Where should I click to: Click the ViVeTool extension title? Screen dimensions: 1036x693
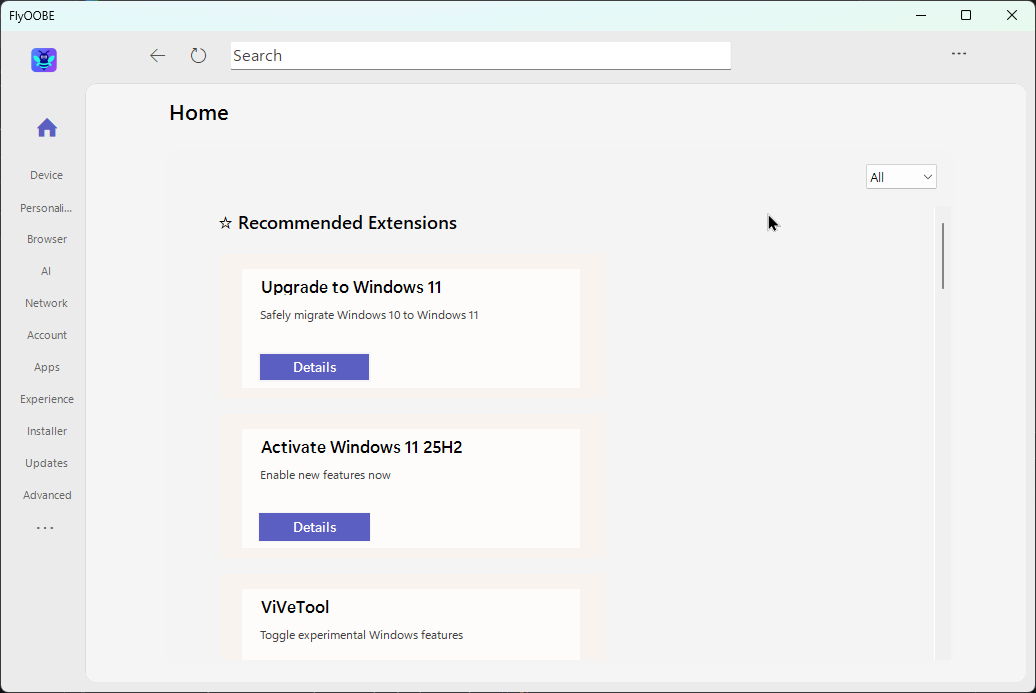tap(295, 607)
